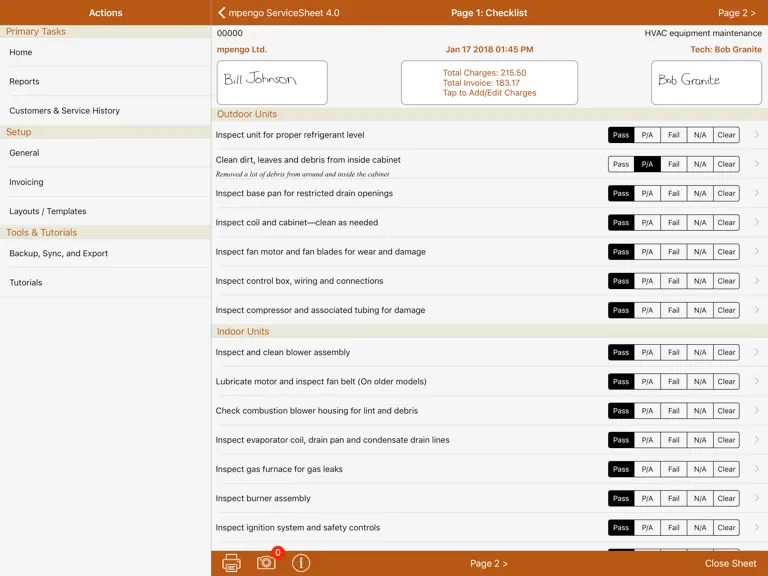The height and width of the screenshot is (576, 768).
Task: Tap the printer icon in bottom toolbar
Action: pyautogui.click(x=231, y=563)
